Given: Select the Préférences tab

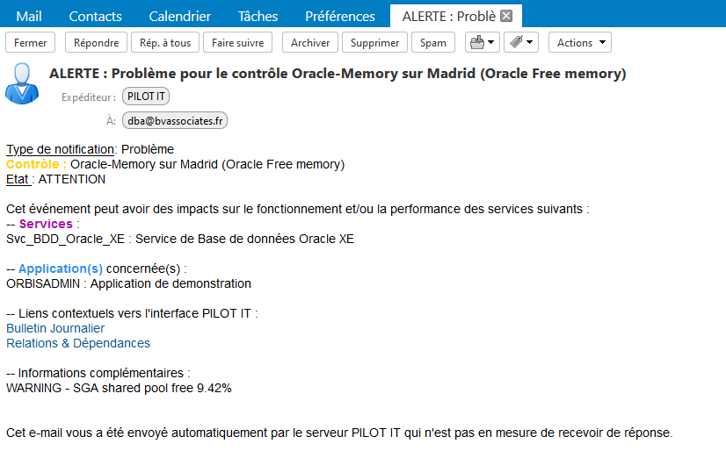Looking at the screenshot, I should pyautogui.click(x=340, y=16).
